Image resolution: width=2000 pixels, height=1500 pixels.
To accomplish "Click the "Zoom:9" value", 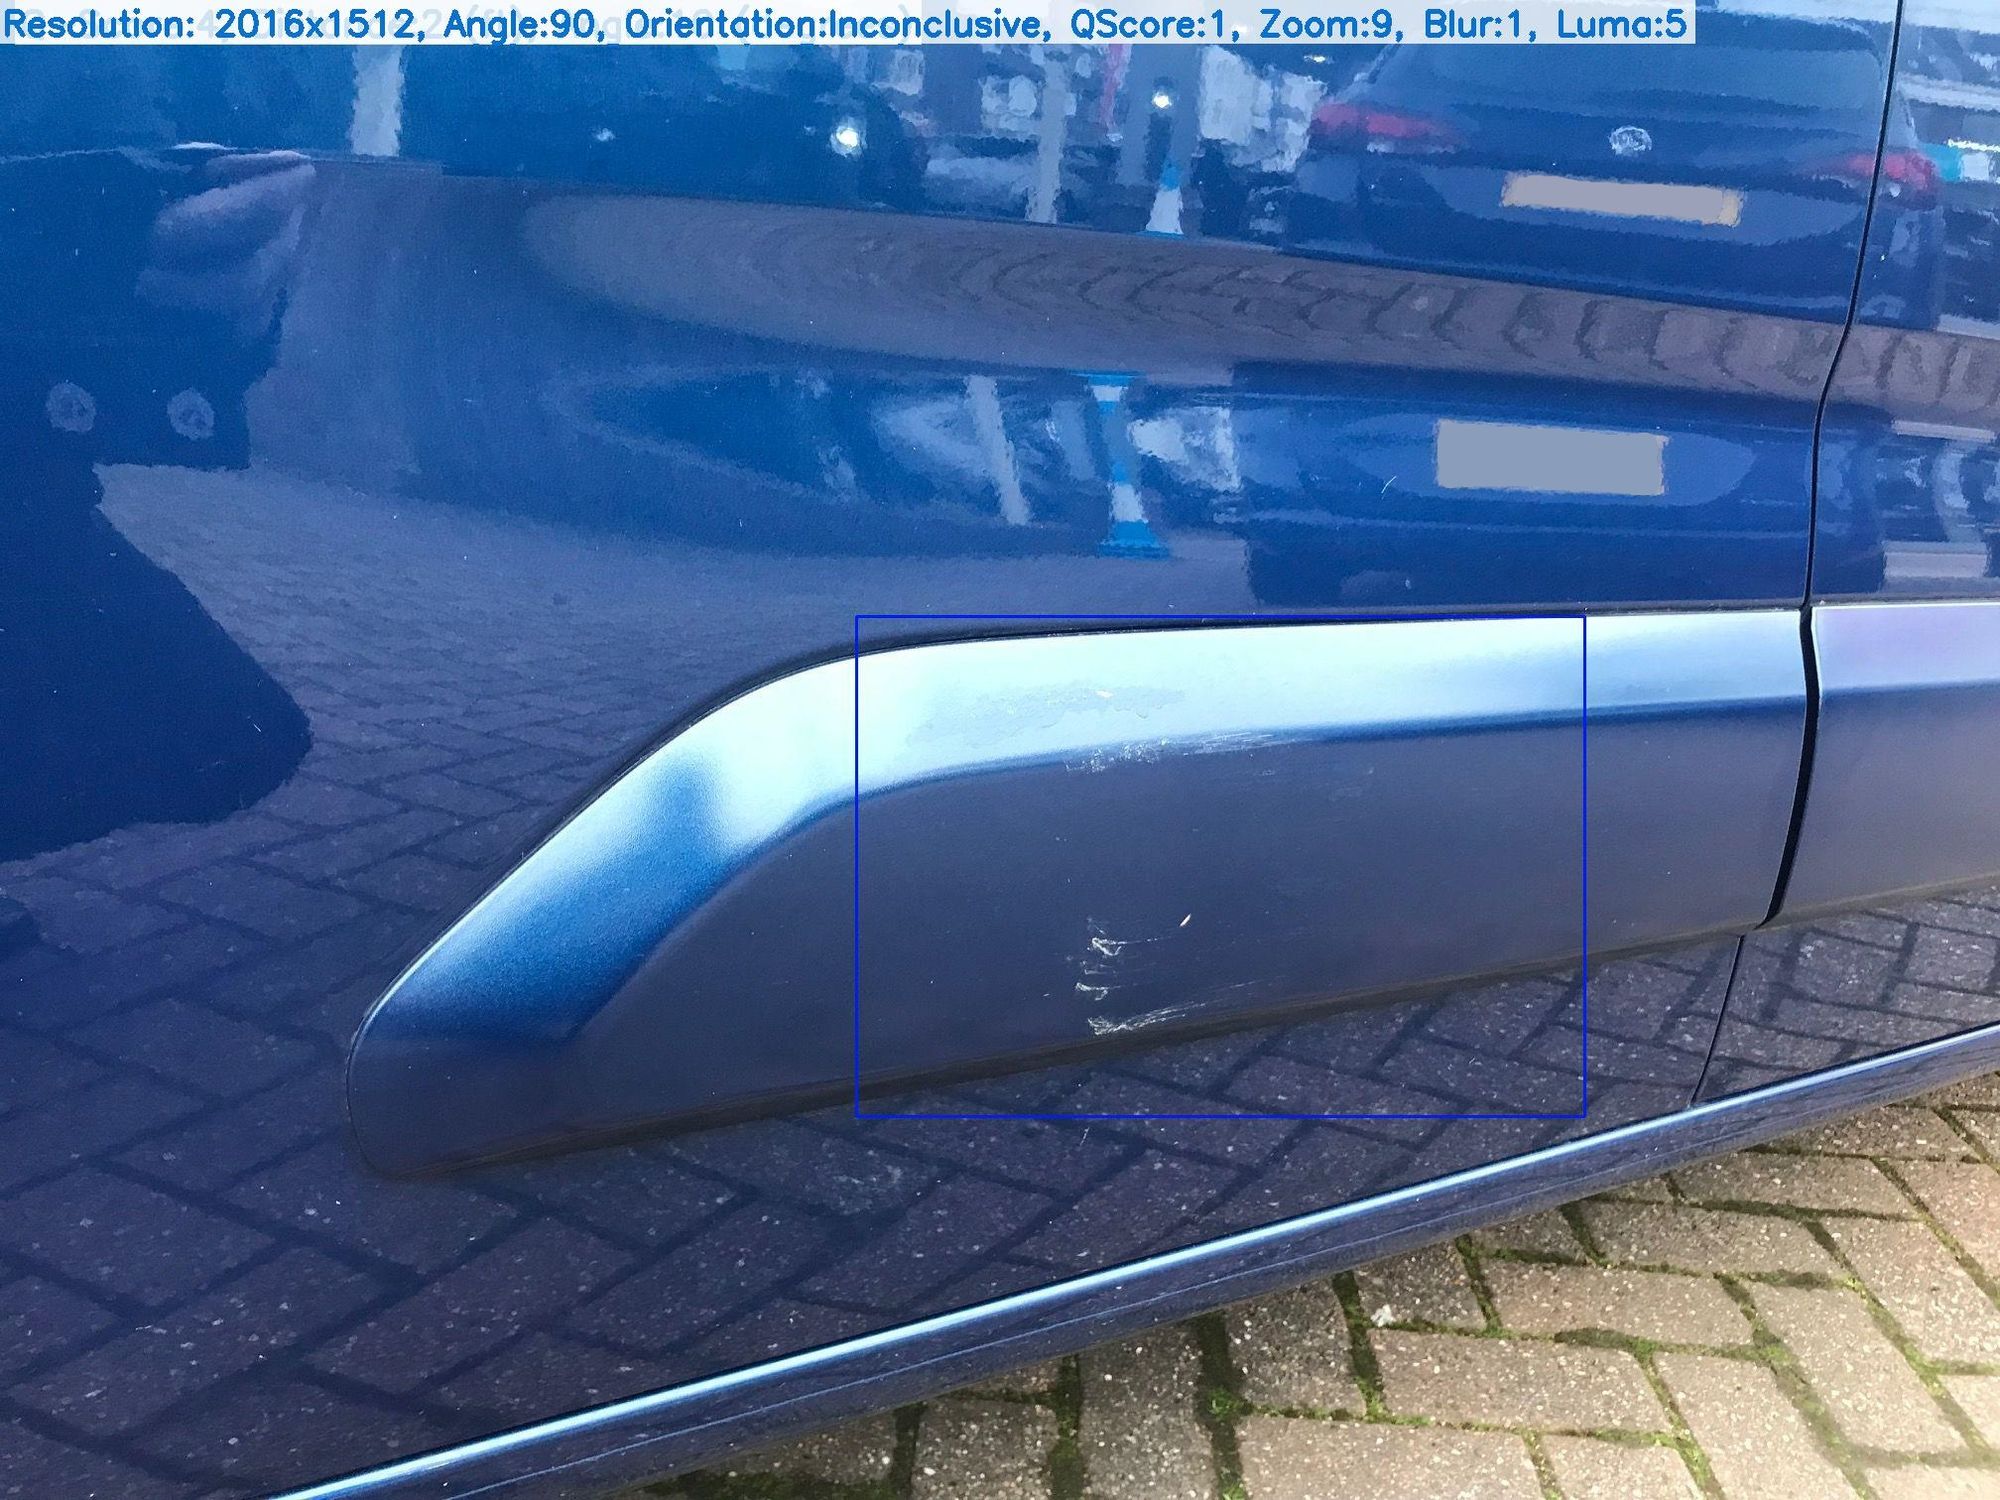I will pos(1327,24).
